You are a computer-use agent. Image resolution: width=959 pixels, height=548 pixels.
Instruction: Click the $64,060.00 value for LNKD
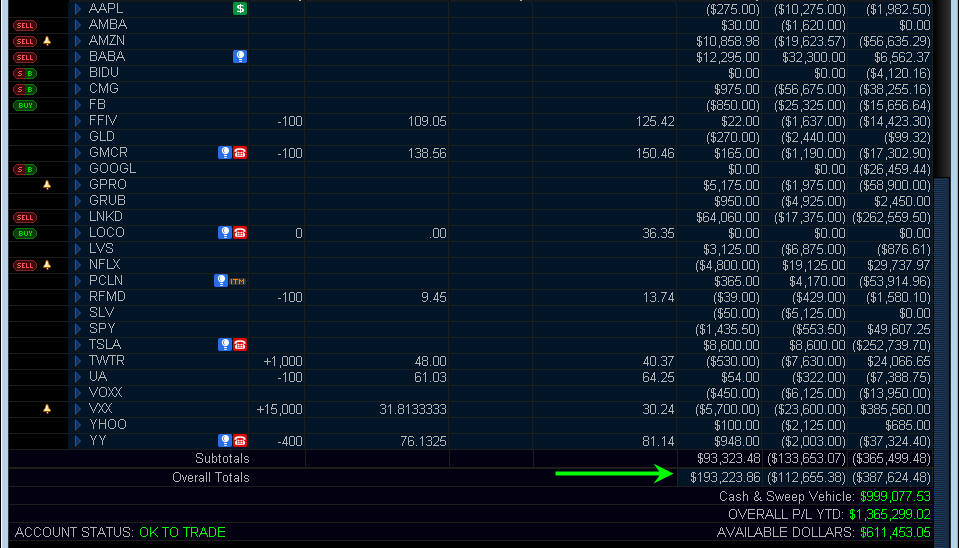(x=728, y=217)
